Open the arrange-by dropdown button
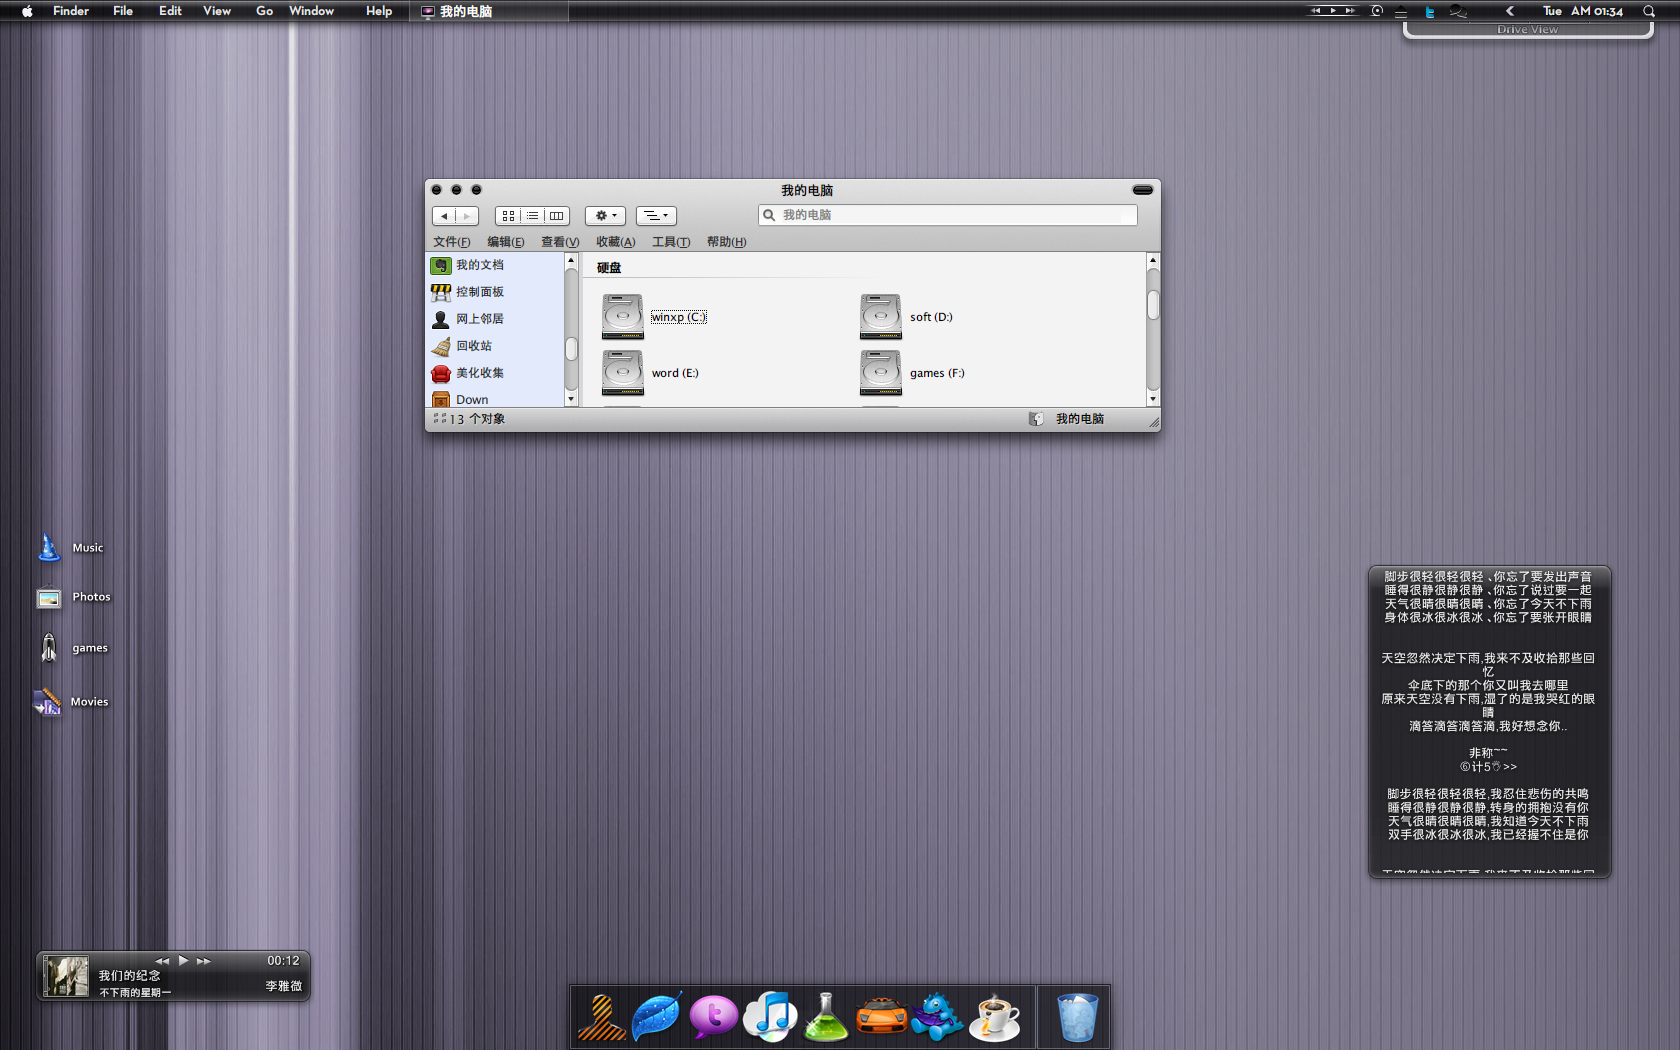Viewport: 1680px width, 1050px height. [656, 216]
